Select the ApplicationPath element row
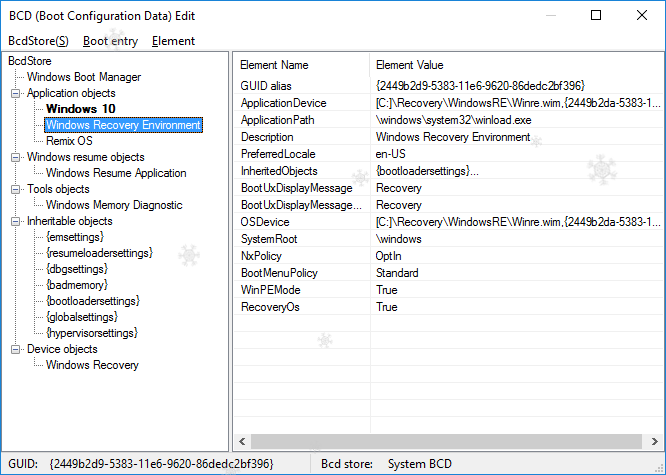The height and width of the screenshot is (475, 666). [x=449, y=120]
